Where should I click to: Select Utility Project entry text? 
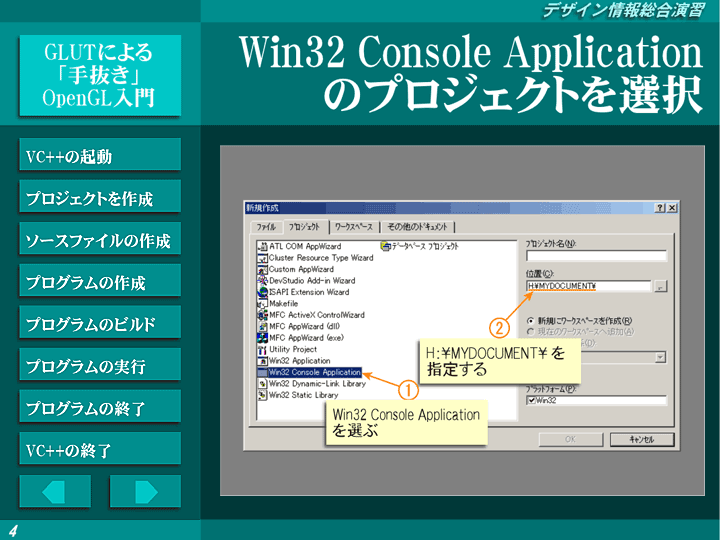pyautogui.click(x=293, y=349)
